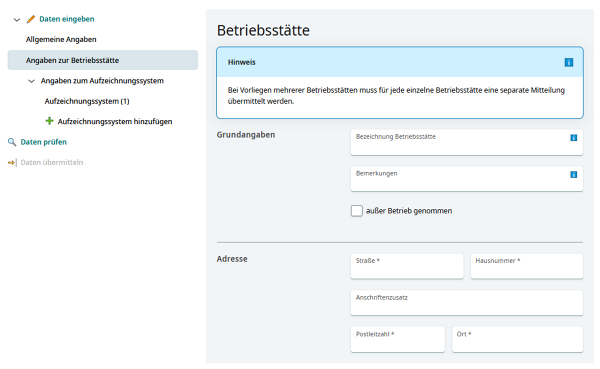Click the arrow icon beside Daten übermitteln
Viewport: 600px width, 369px height.
pos(12,163)
